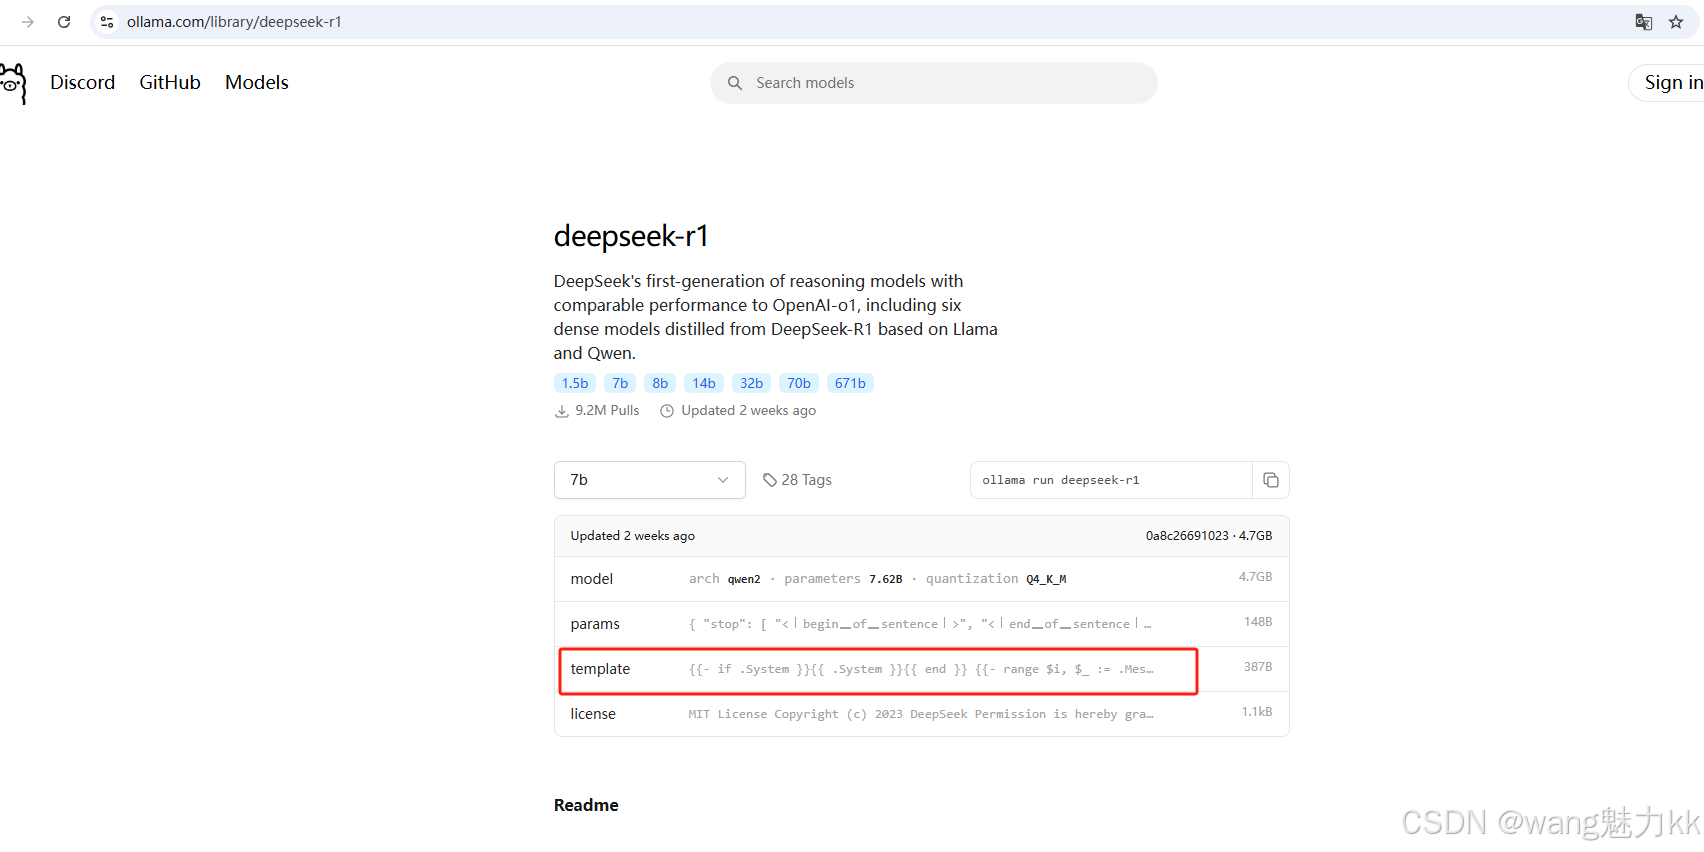The image size is (1704, 852).
Task: Click the 9.2M Pulls text
Action: tap(607, 411)
